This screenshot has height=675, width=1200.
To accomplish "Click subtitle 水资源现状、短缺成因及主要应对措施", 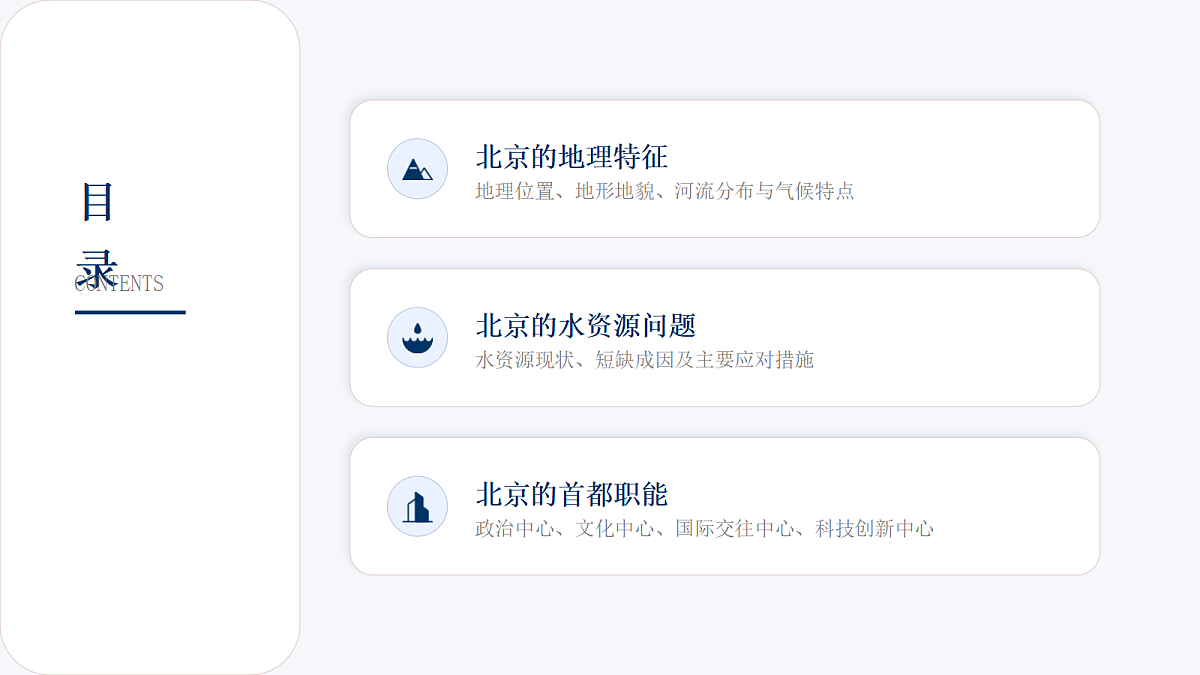I will 645,360.
